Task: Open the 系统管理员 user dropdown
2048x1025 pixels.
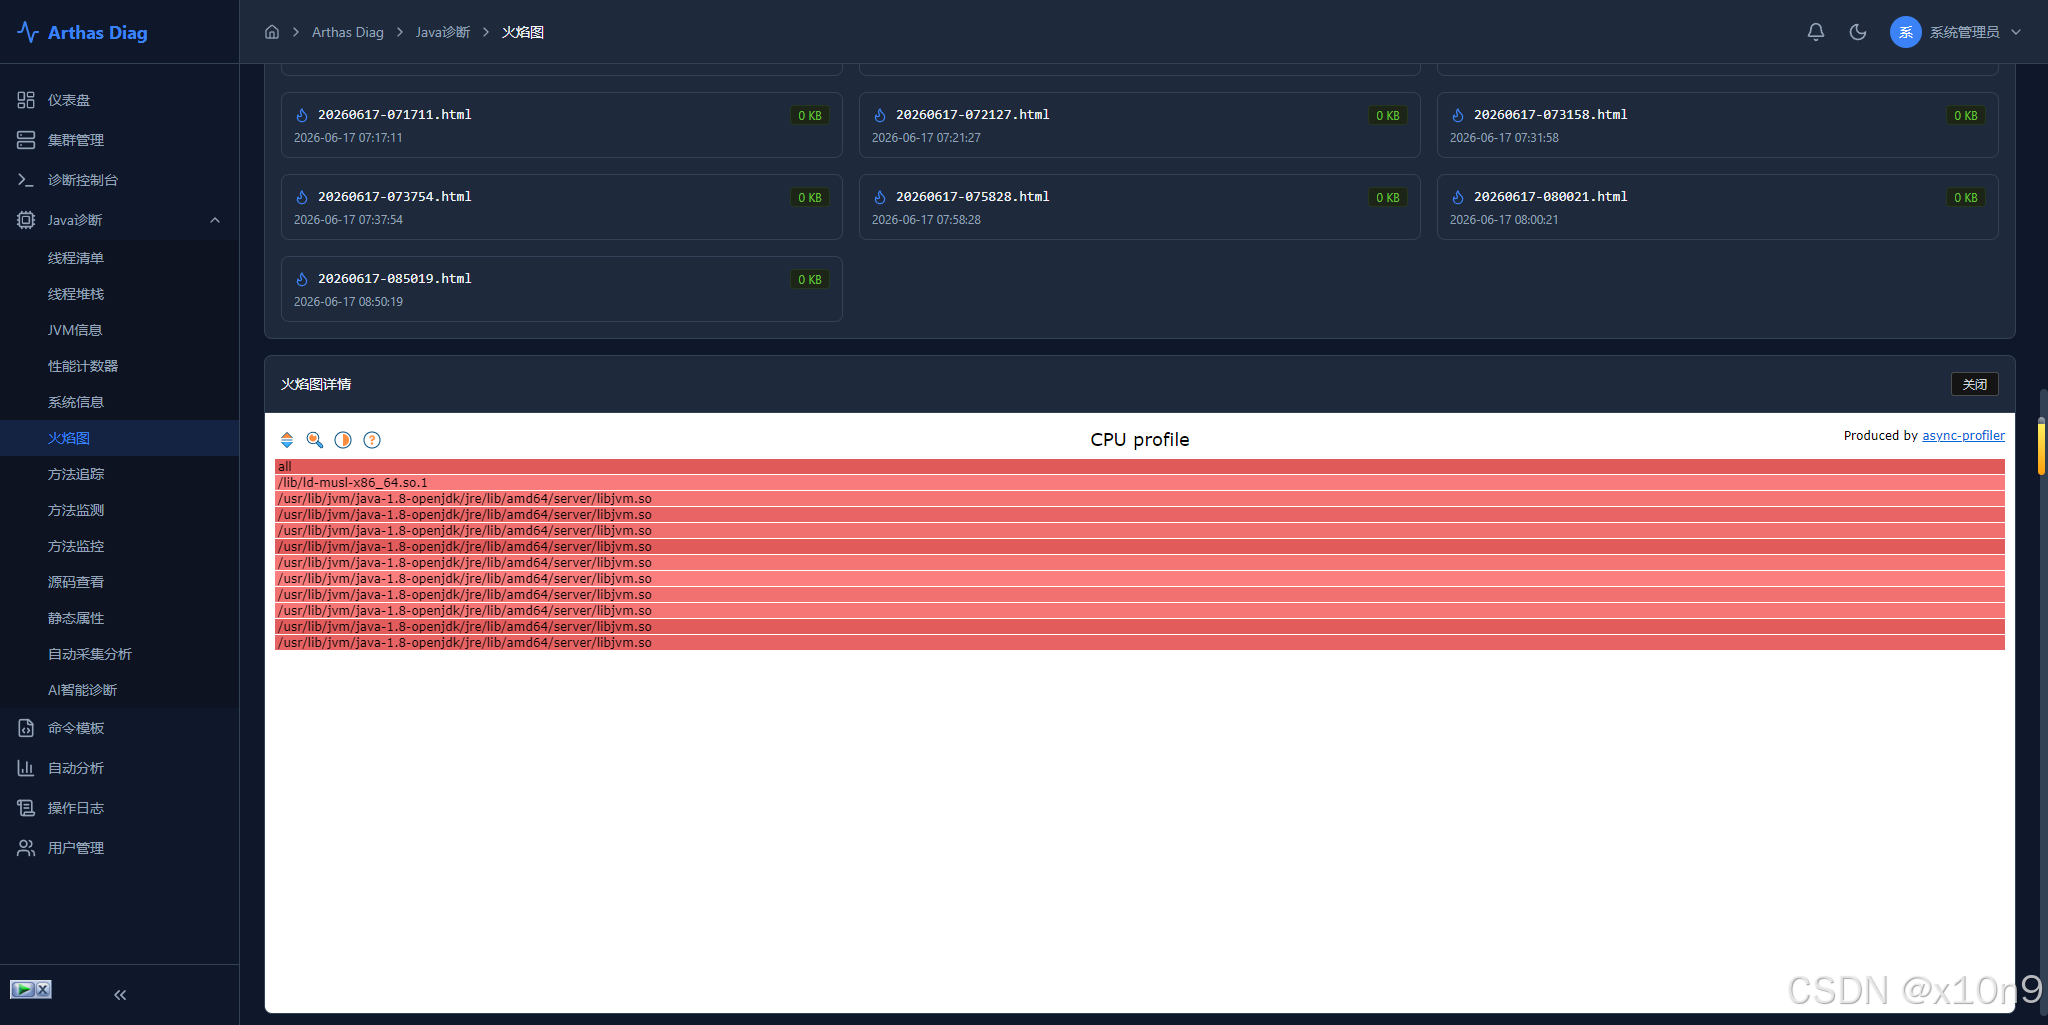Action: pos(1956,32)
